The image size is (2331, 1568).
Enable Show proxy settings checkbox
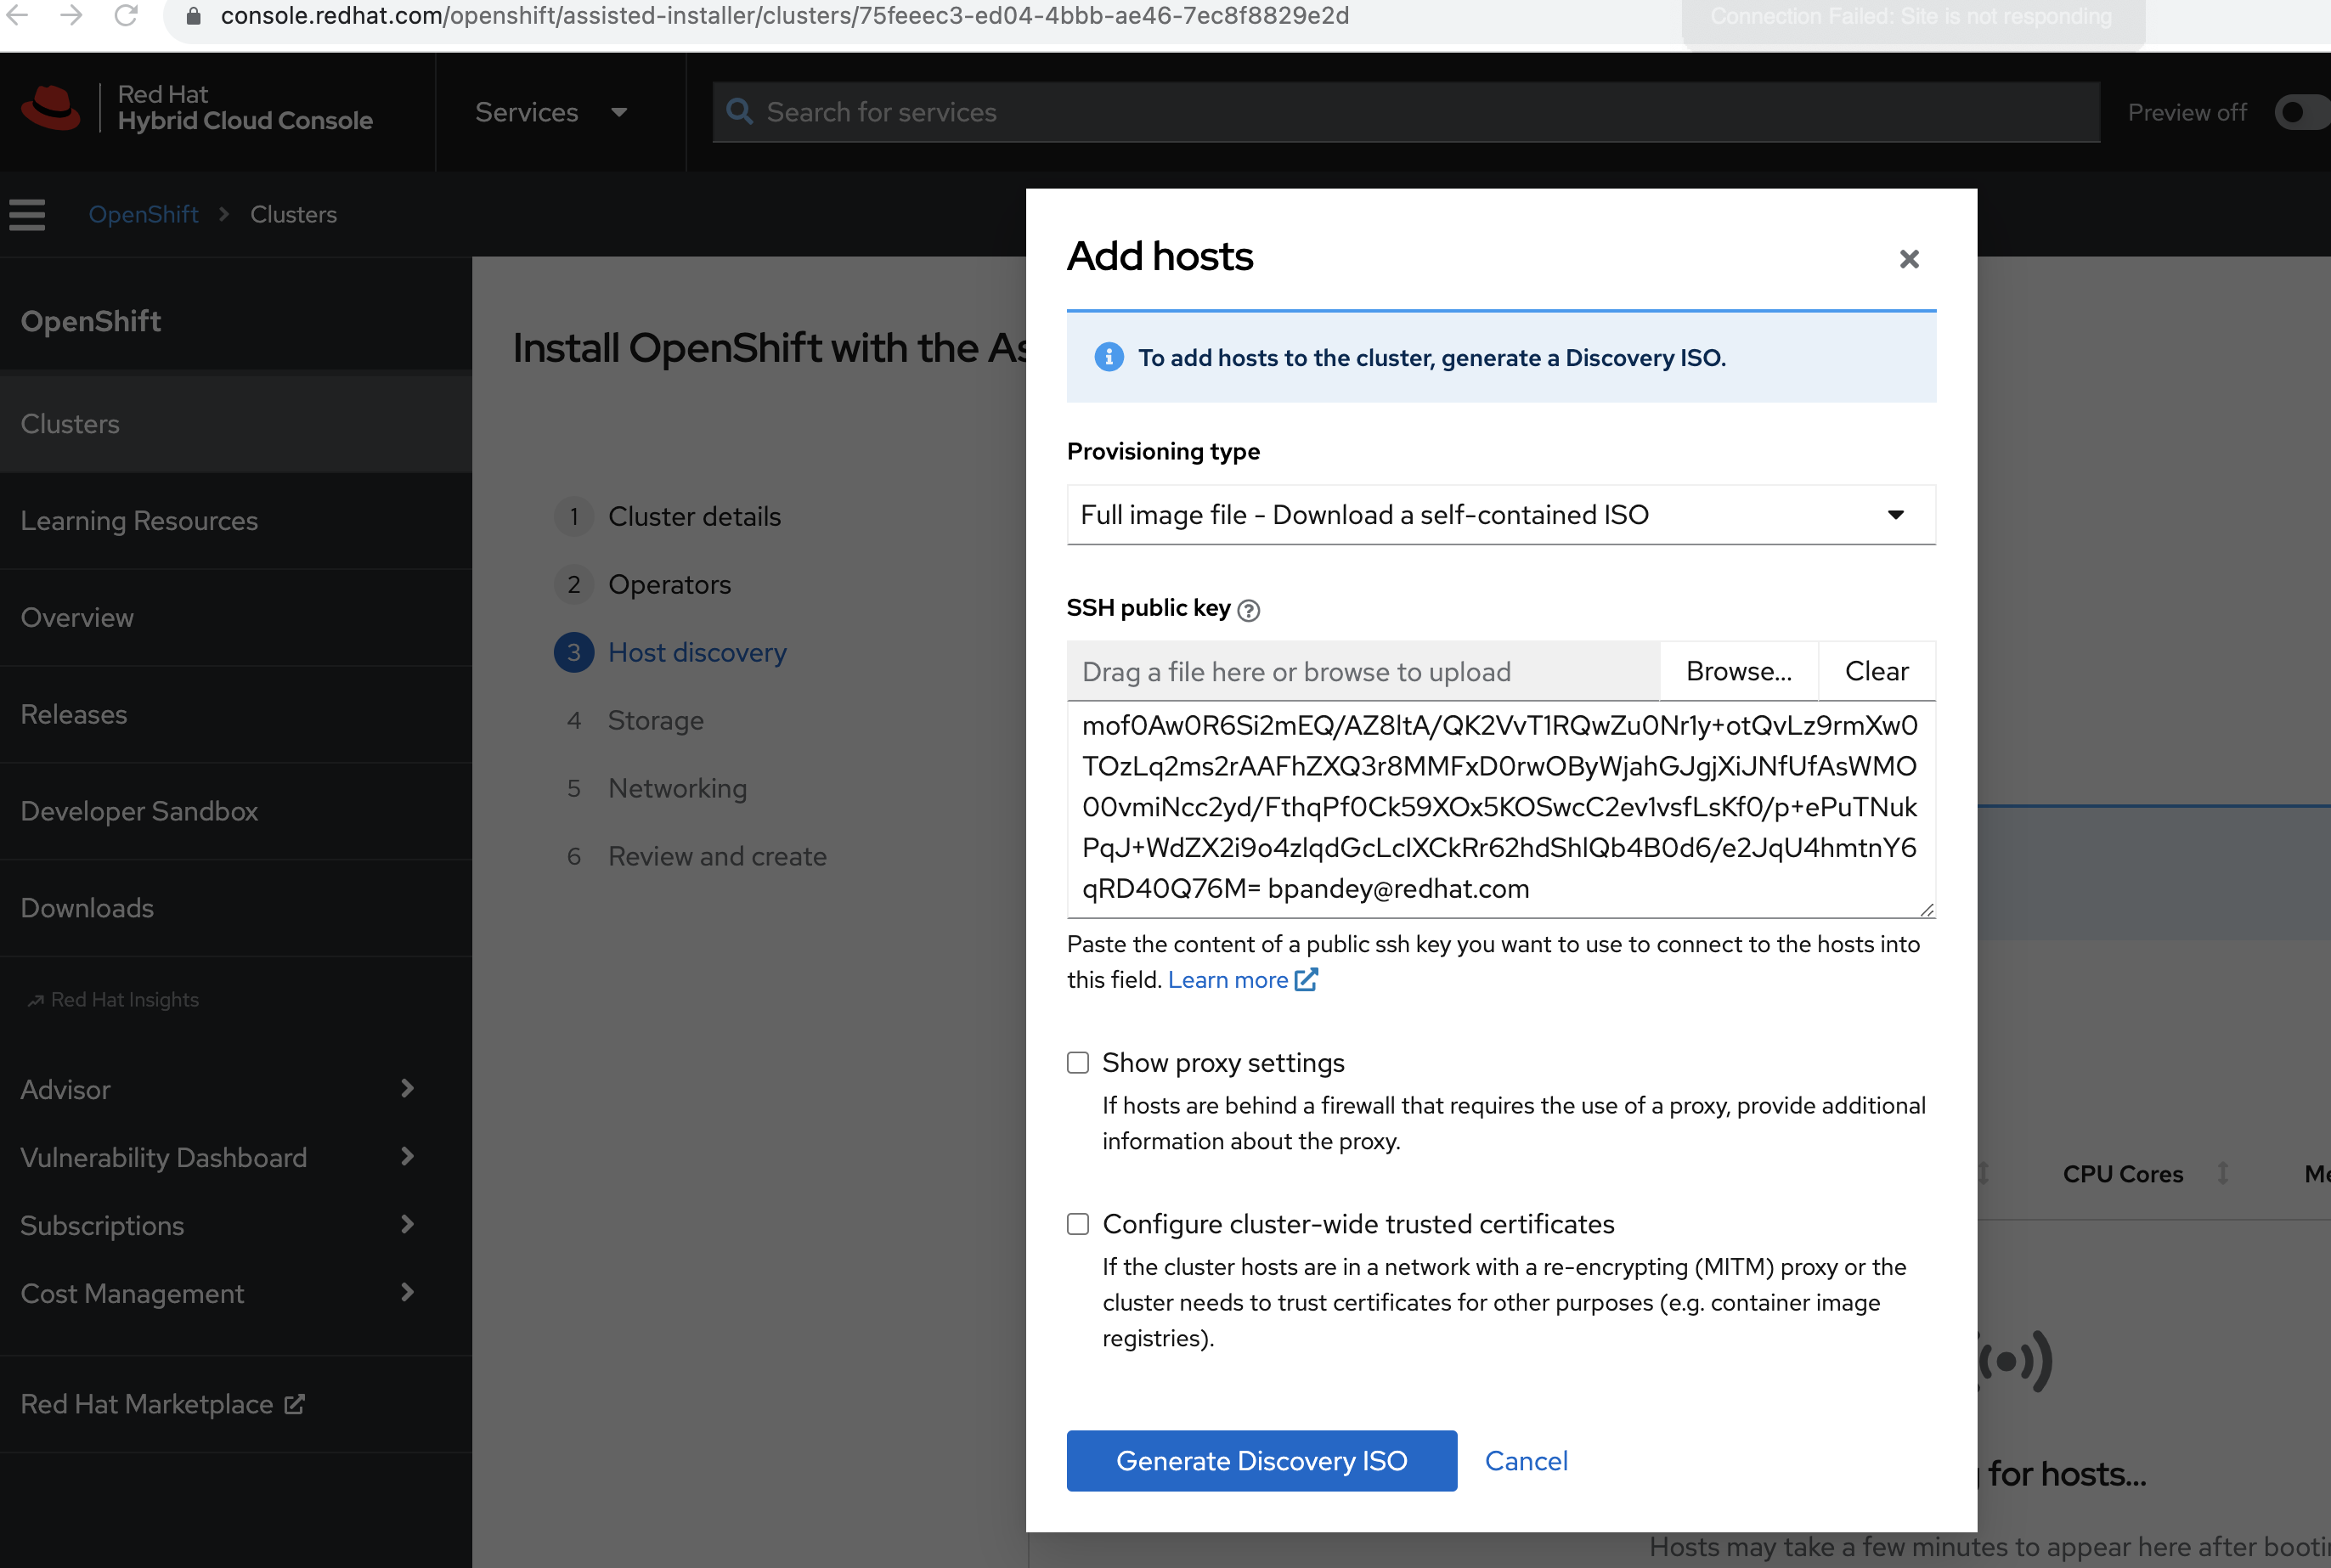coord(1077,1062)
